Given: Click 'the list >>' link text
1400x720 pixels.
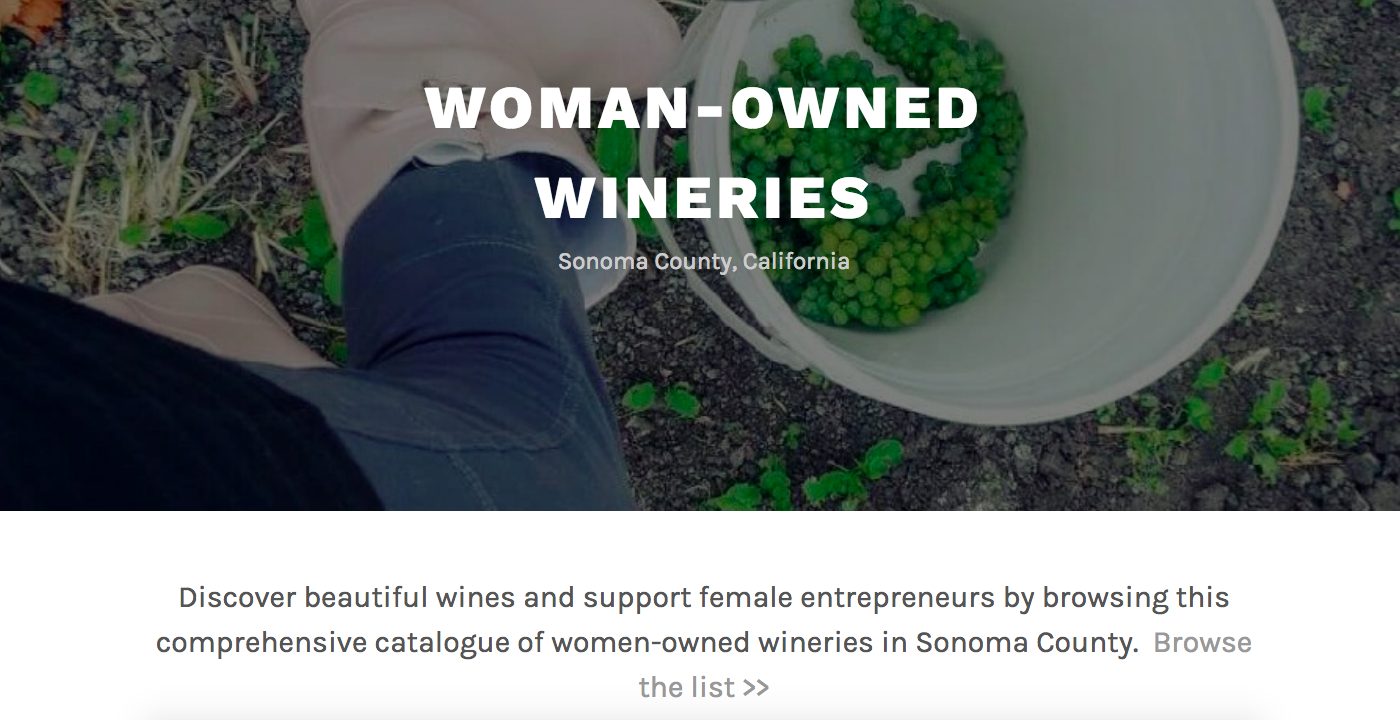Looking at the screenshot, I should tap(704, 688).
